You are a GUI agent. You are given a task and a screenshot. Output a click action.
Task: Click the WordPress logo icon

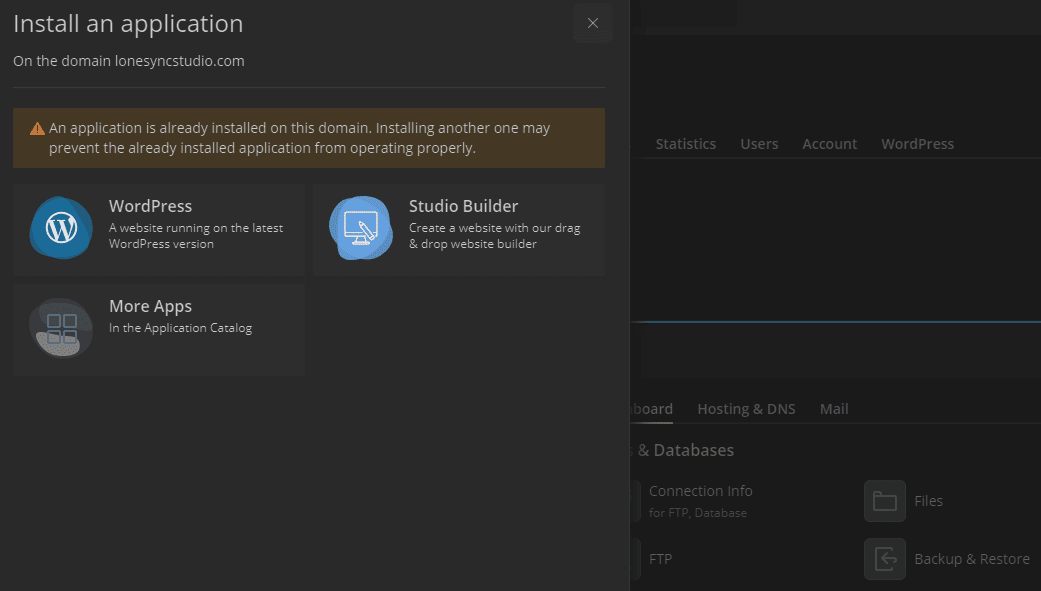point(61,229)
